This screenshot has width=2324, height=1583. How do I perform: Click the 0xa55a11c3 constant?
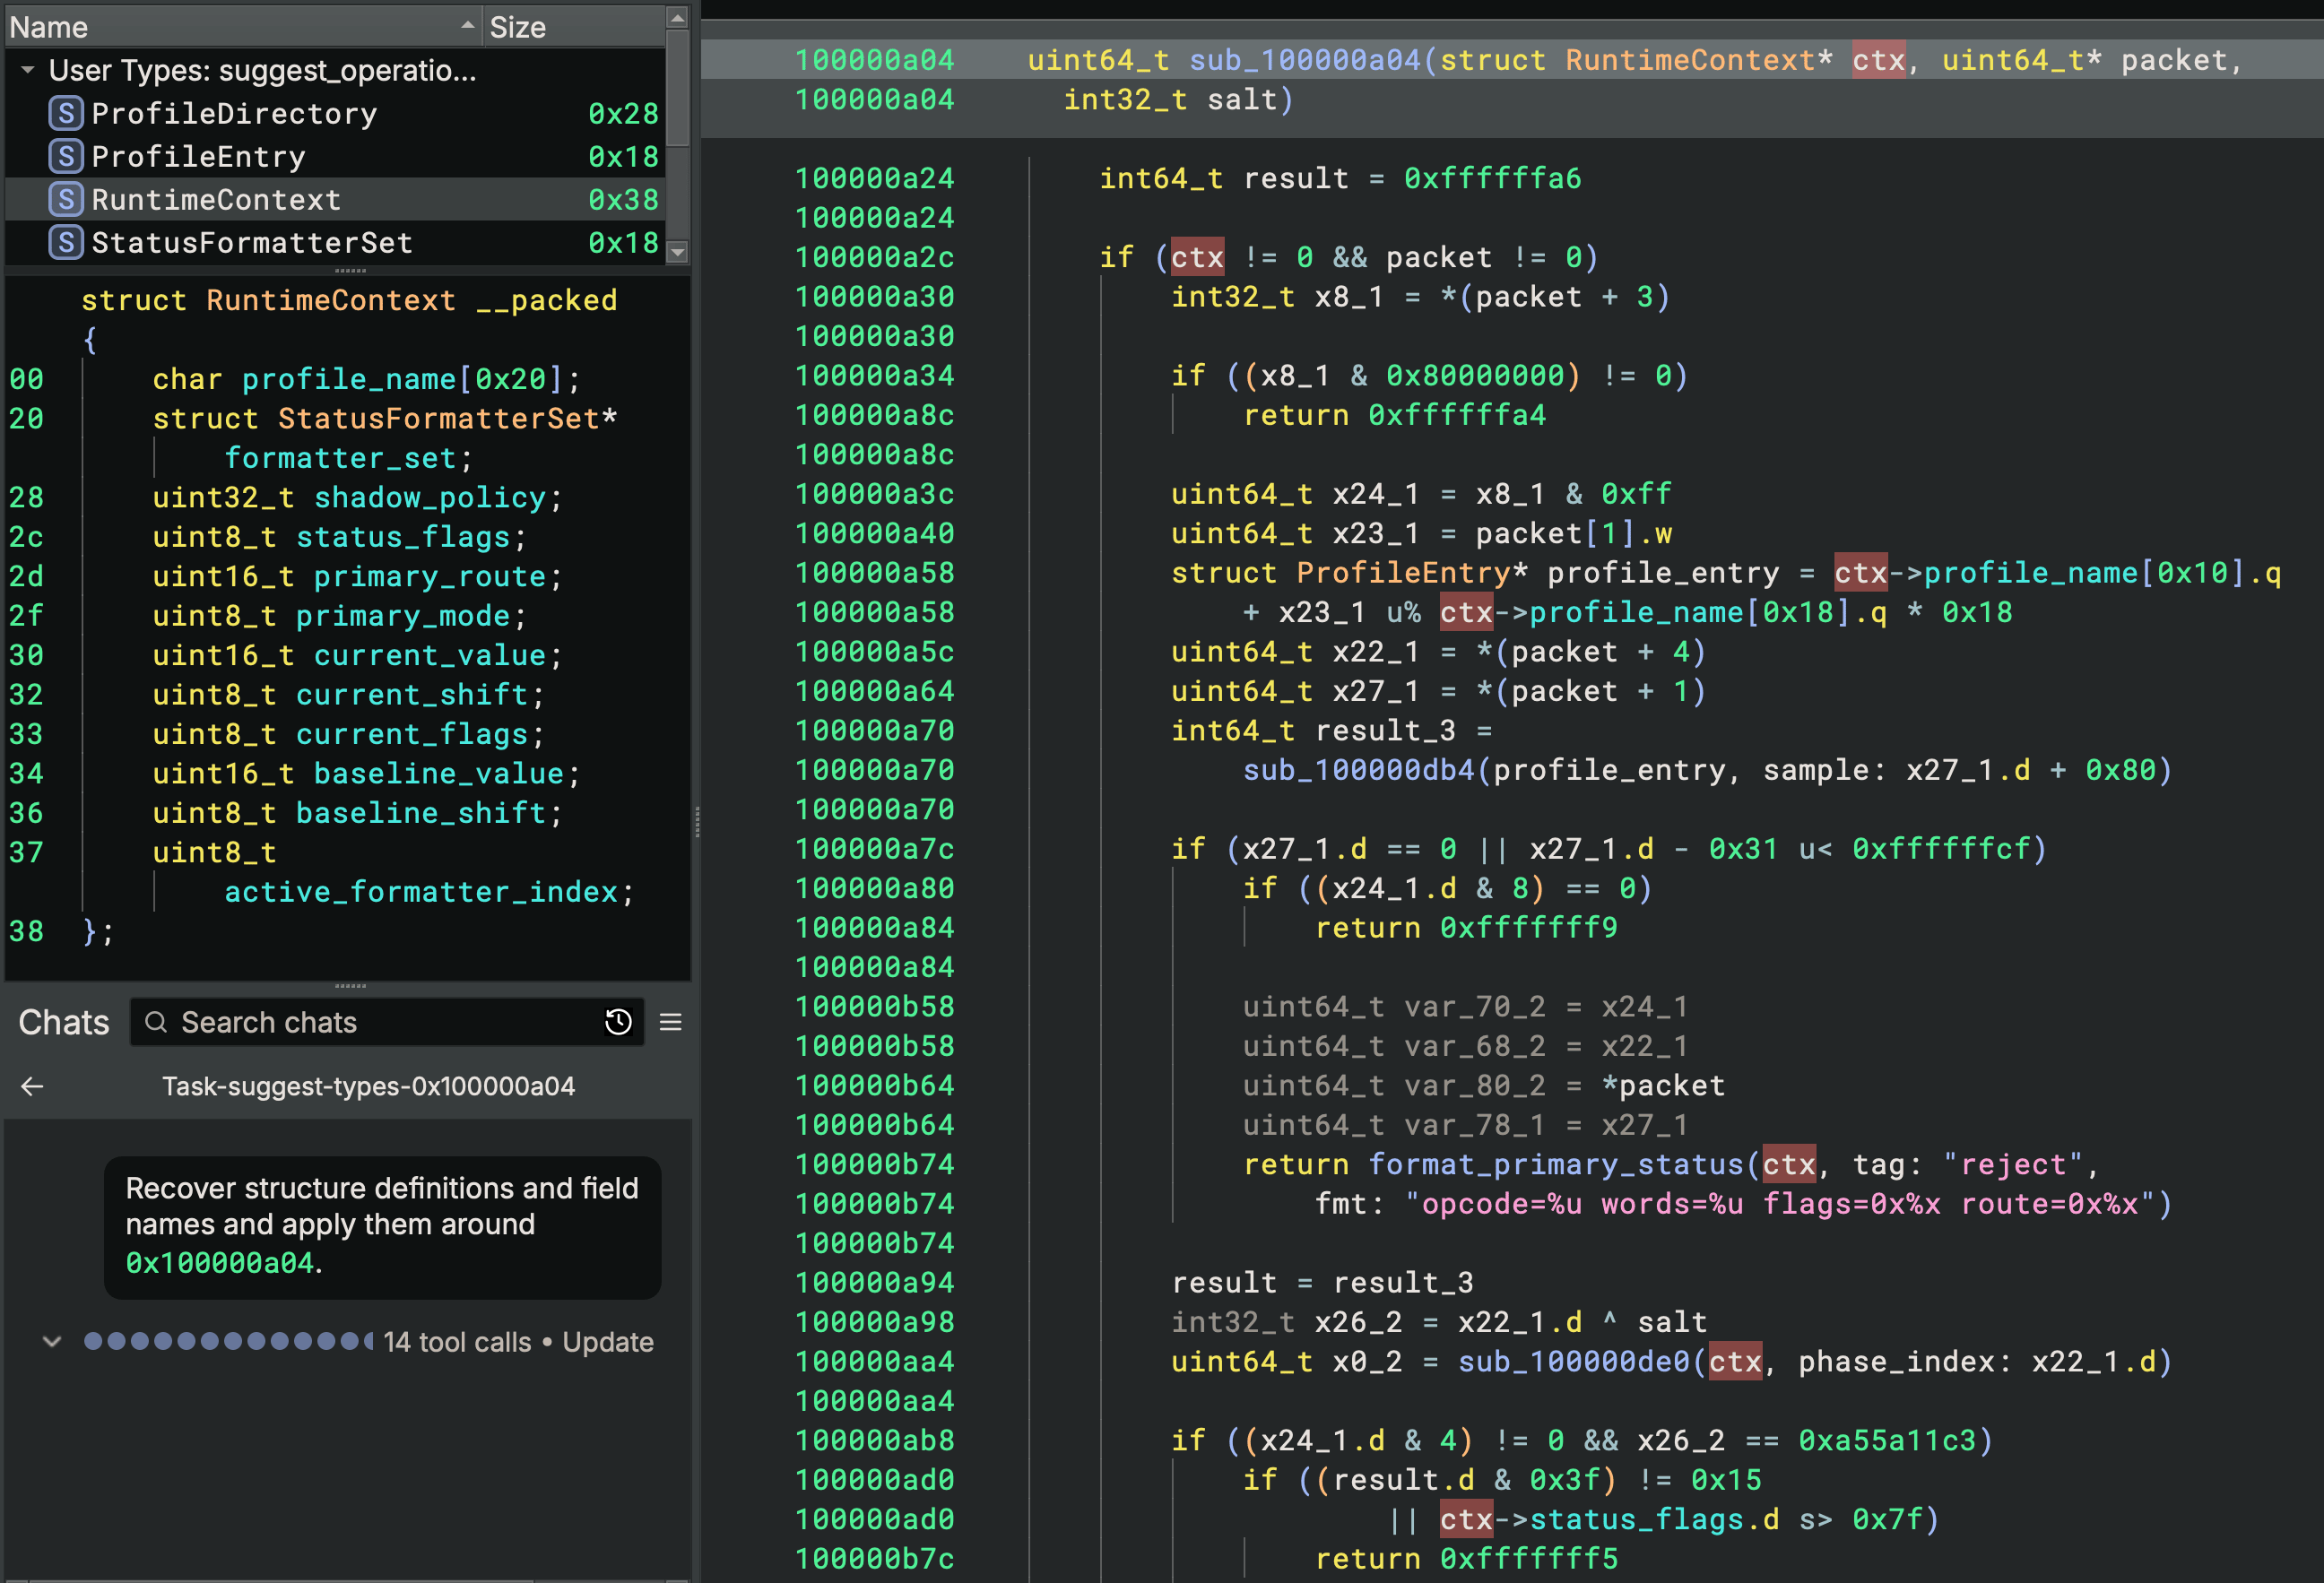pos(1888,1440)
